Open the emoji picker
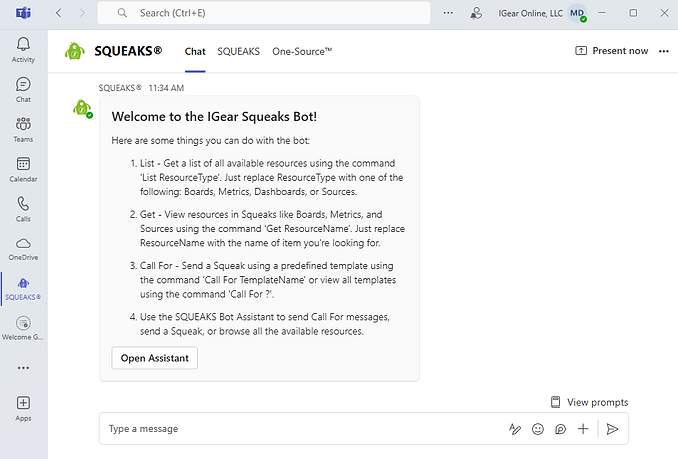 click(538, 428)
